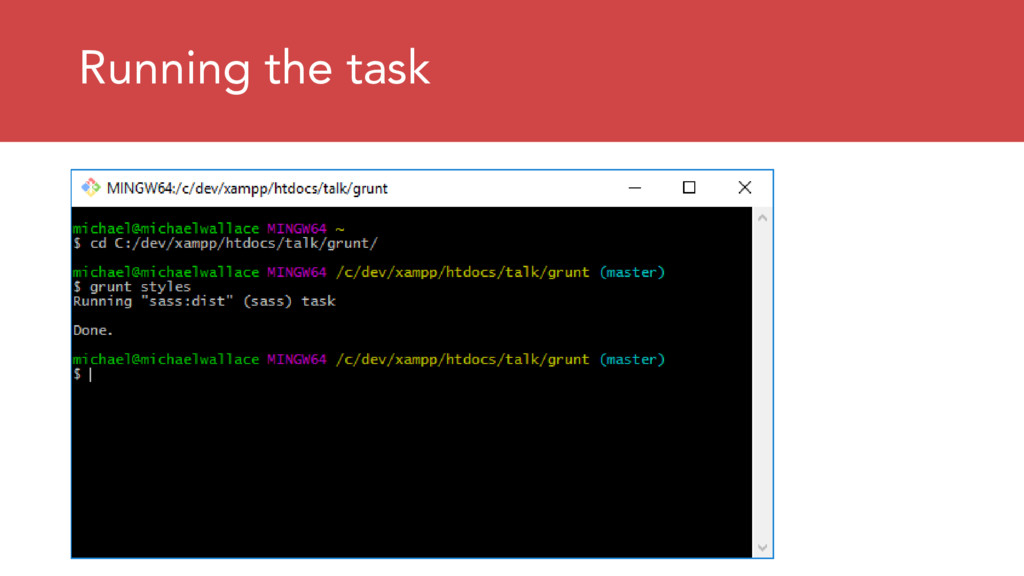Click the 'grunt styles' command text
Viewport: 1024px width, 576px height.
[x=140, y=287]
